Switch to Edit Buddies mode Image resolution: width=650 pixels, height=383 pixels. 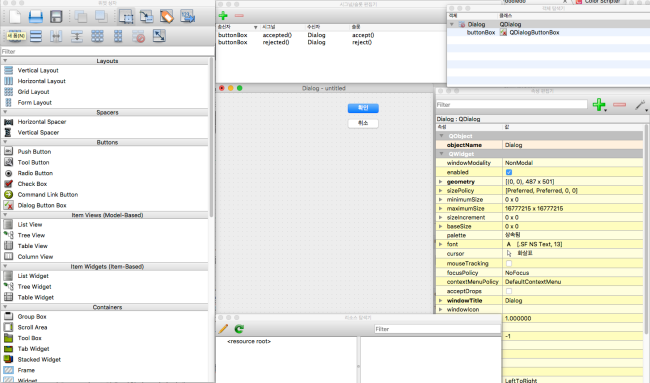pos(167,17)
